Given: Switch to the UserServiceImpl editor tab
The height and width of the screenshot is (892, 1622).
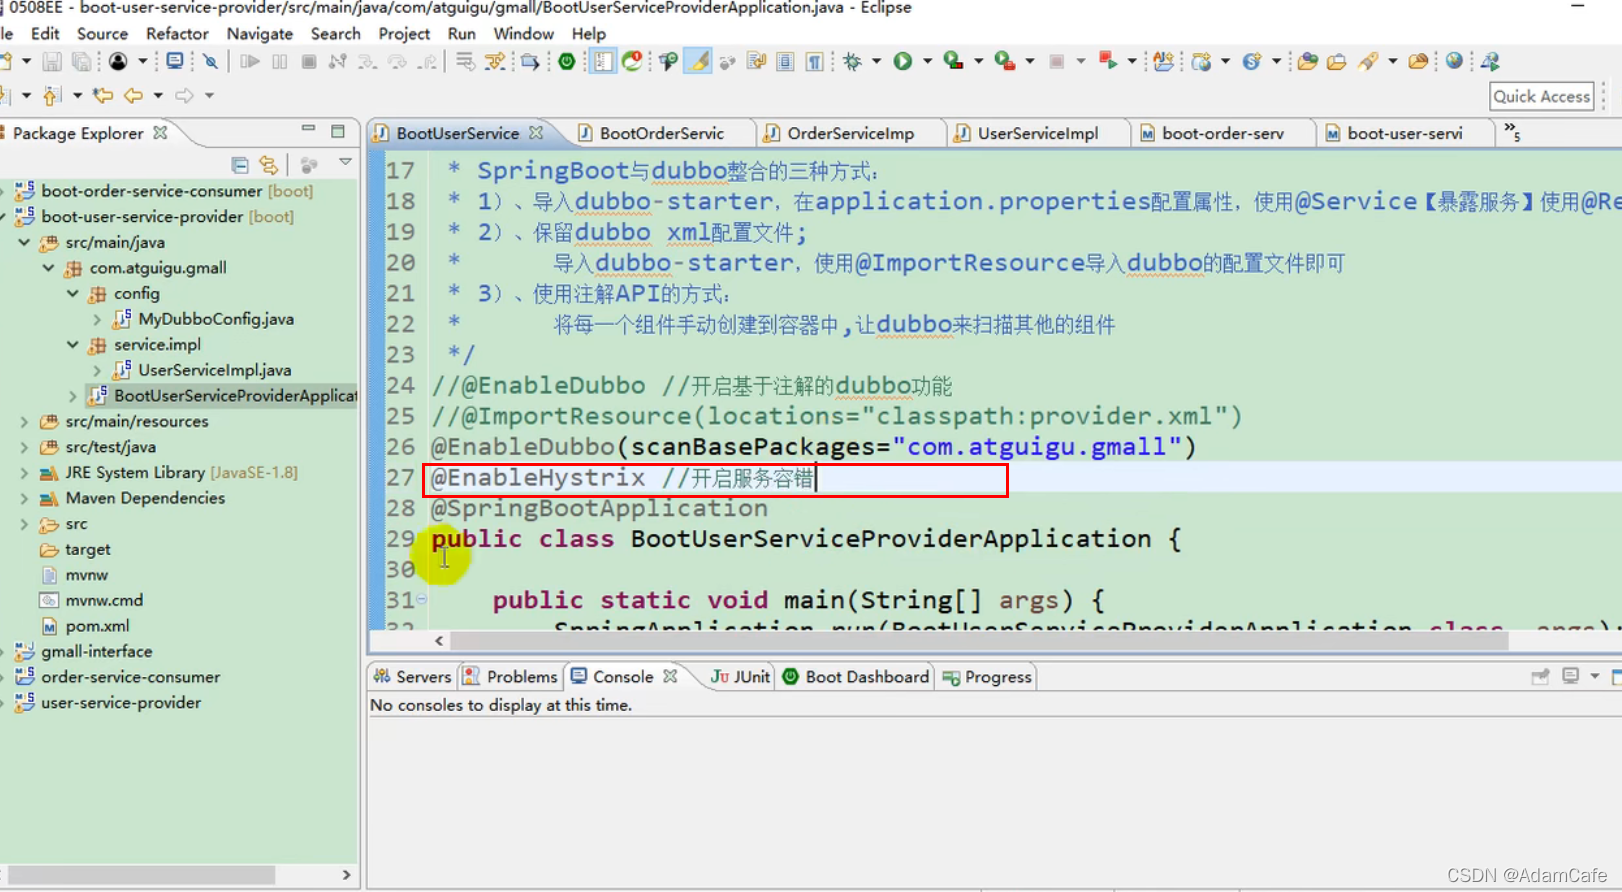Looking at the screenshot, I should click(1037, 133).
